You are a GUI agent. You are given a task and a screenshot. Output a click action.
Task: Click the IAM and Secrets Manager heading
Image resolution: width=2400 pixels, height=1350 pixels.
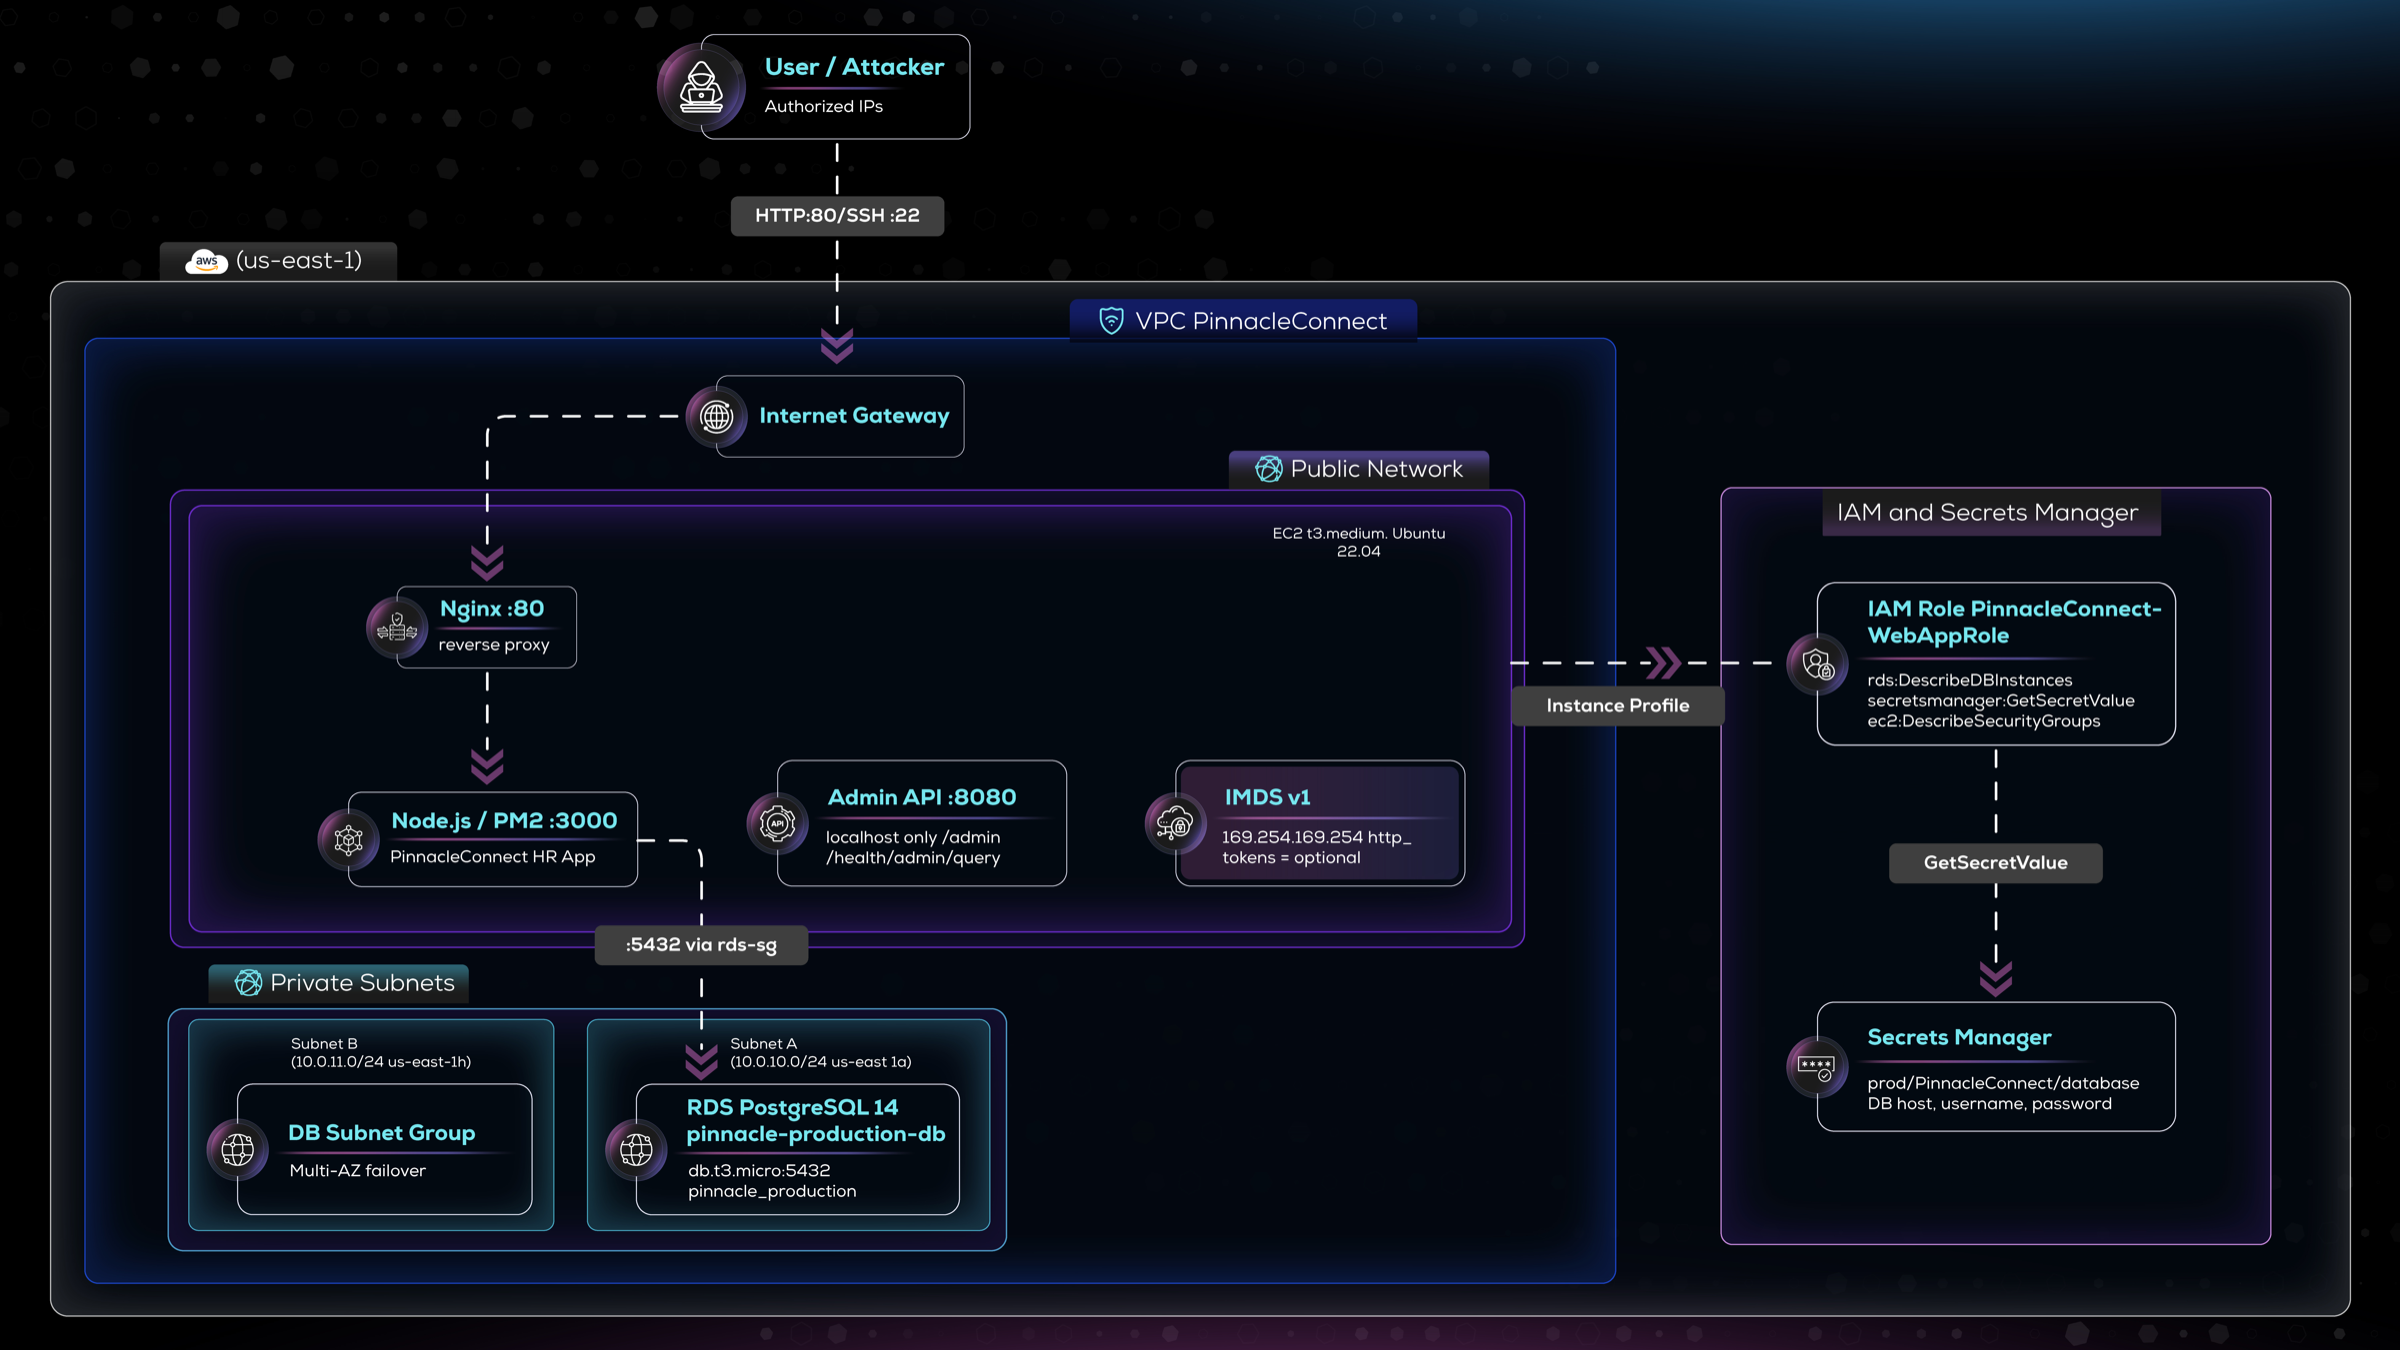click(1987, 513)
